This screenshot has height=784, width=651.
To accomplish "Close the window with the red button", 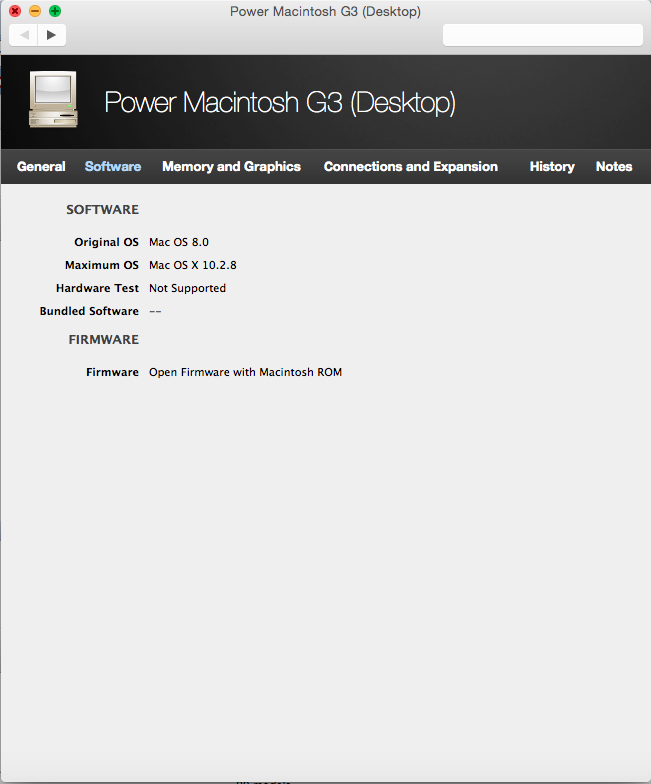I will point(15,10).
